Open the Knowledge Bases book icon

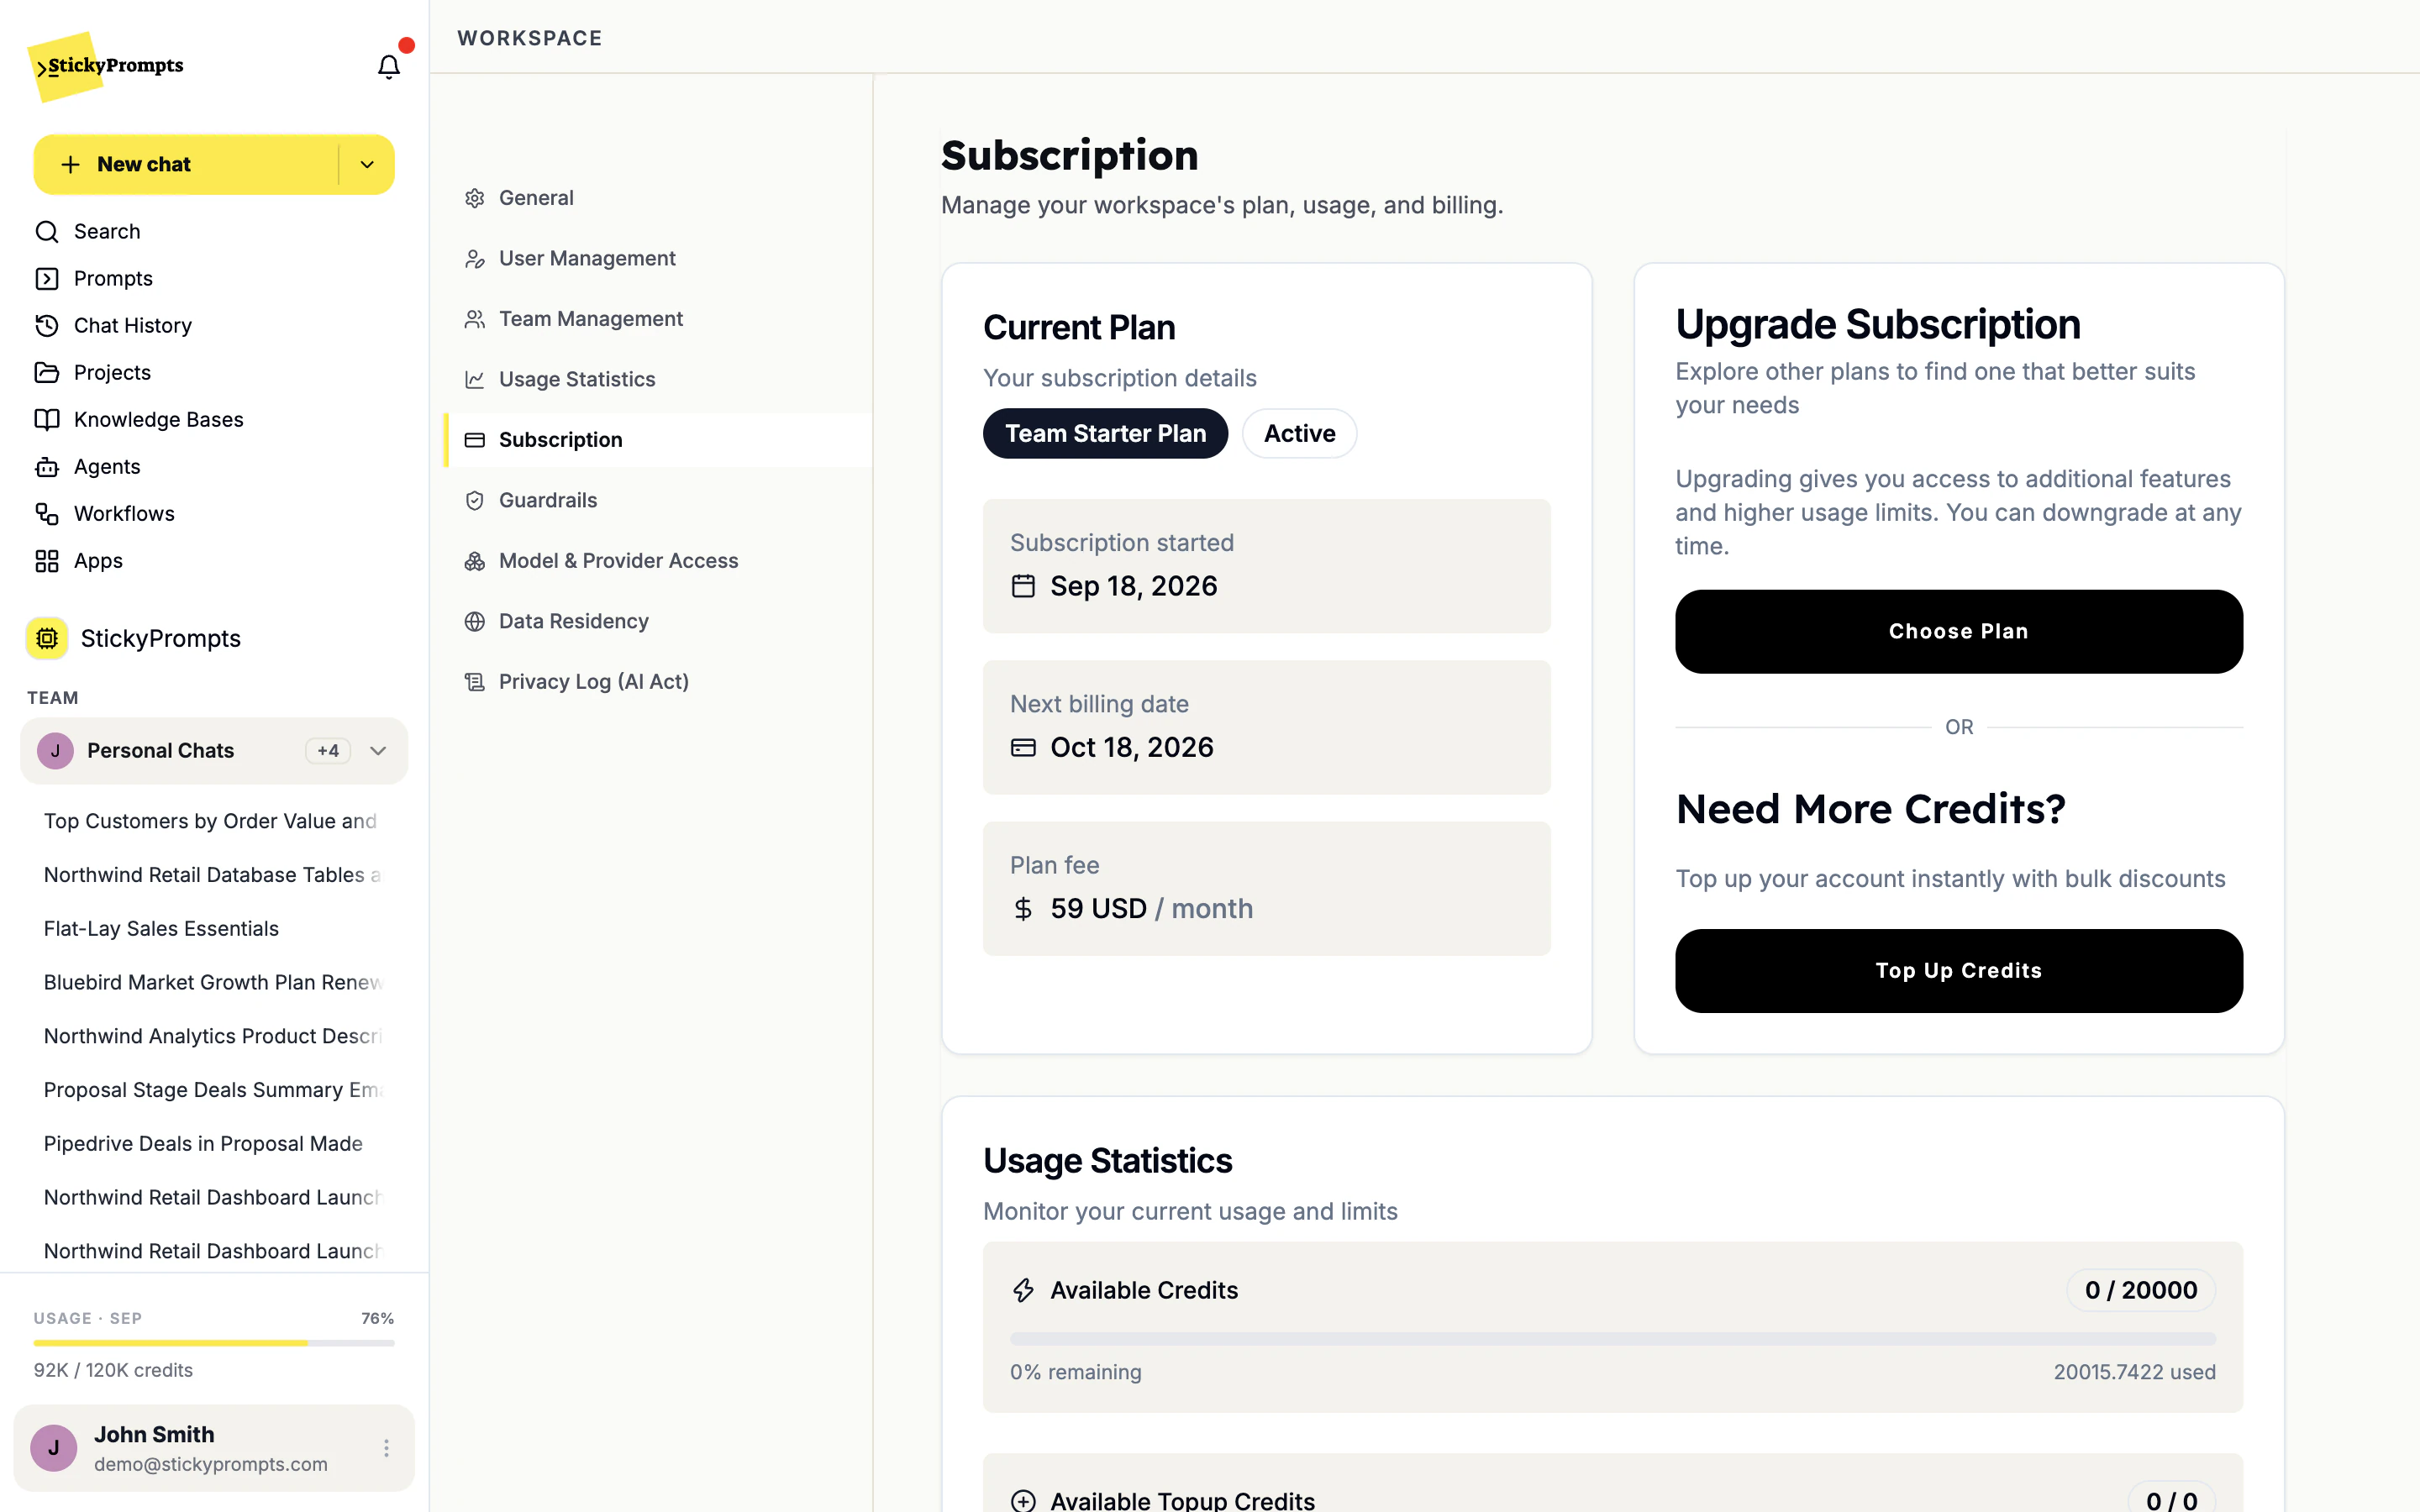pos(47,419)
